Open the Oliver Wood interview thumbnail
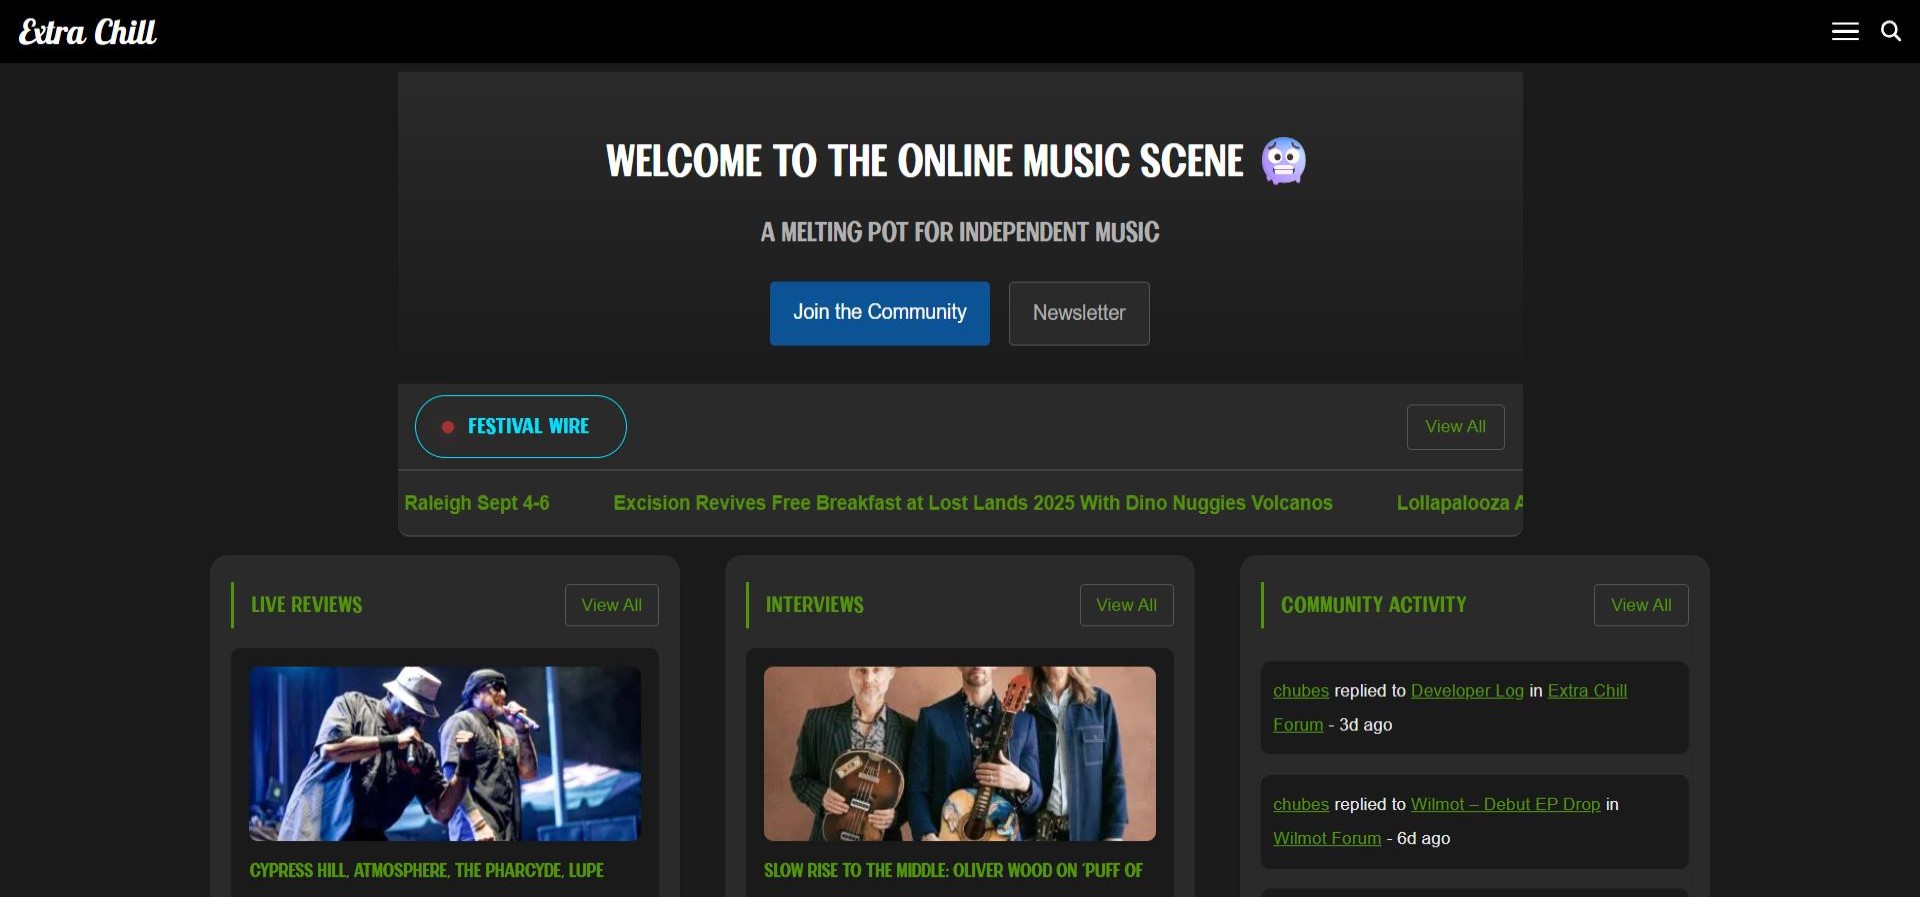This screenshot has height=897, width=1920. coord(960,754)
